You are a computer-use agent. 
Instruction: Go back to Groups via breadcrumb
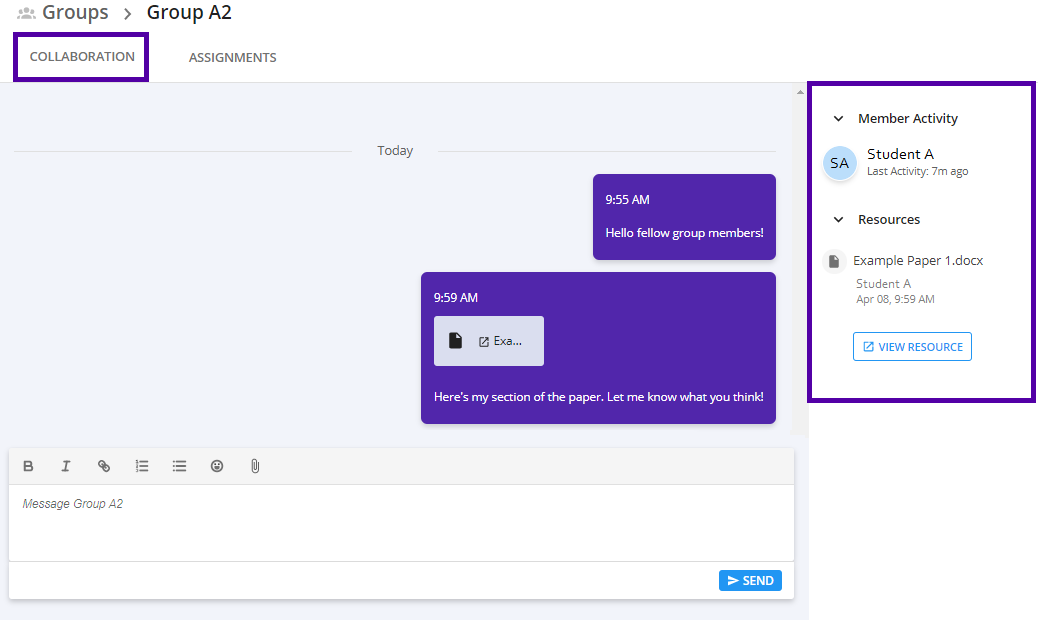click(x=75, y=13)
